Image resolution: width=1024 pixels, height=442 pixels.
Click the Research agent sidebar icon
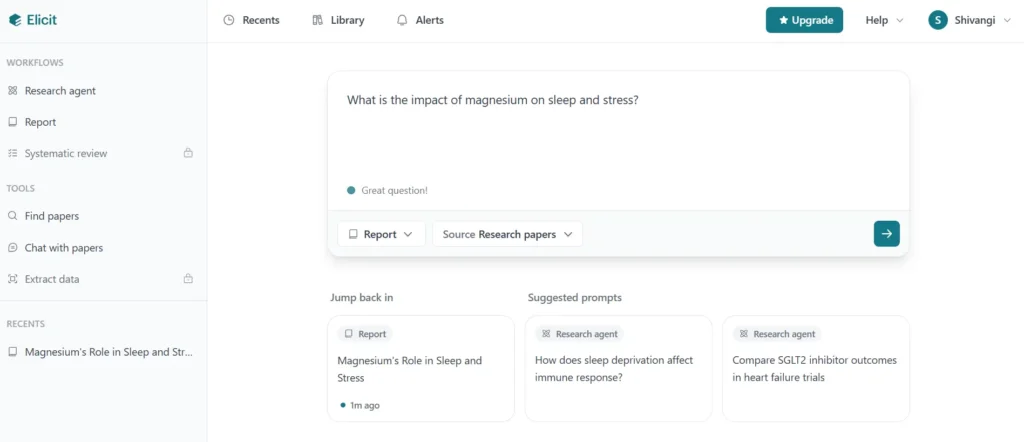pyautogui.click(x=12, y=91)
